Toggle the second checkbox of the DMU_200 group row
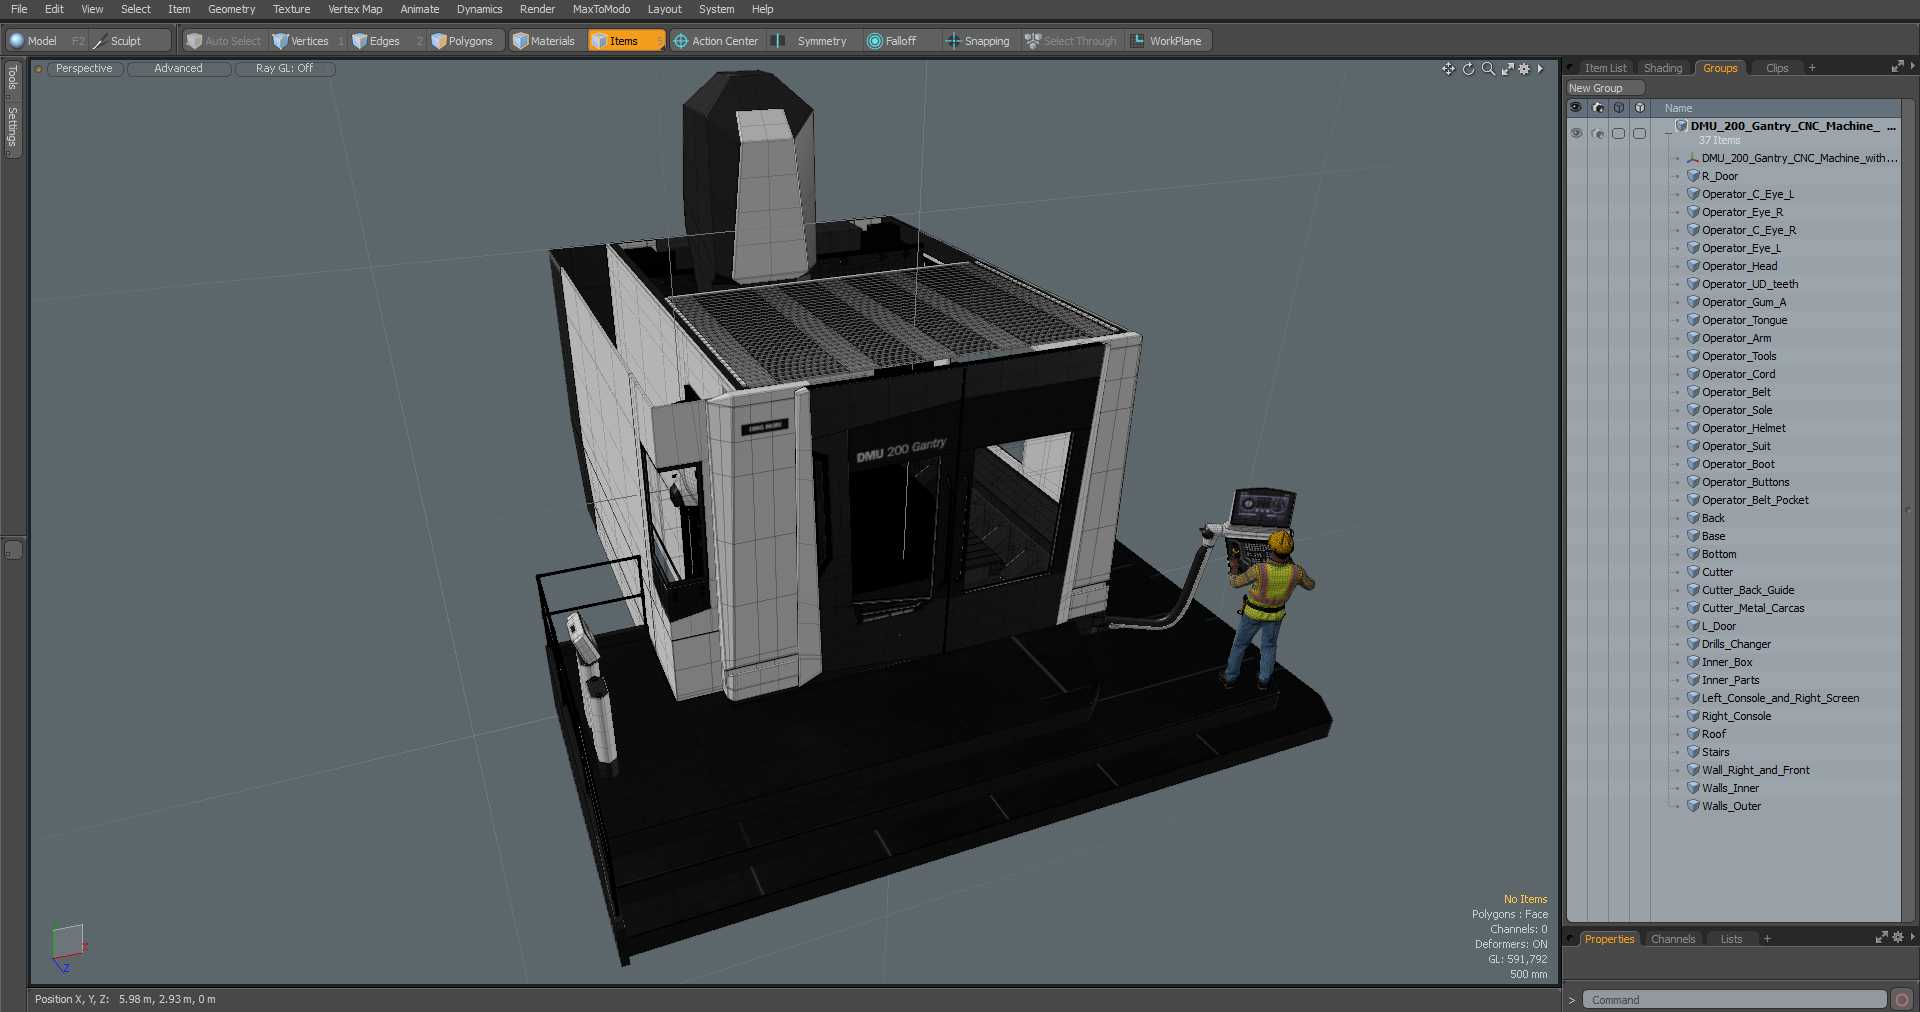 1640,133
